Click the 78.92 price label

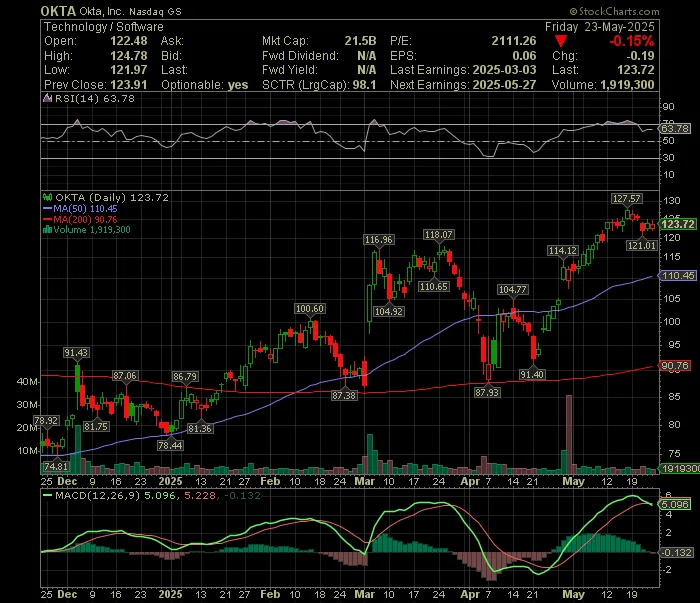click(46, 421)
